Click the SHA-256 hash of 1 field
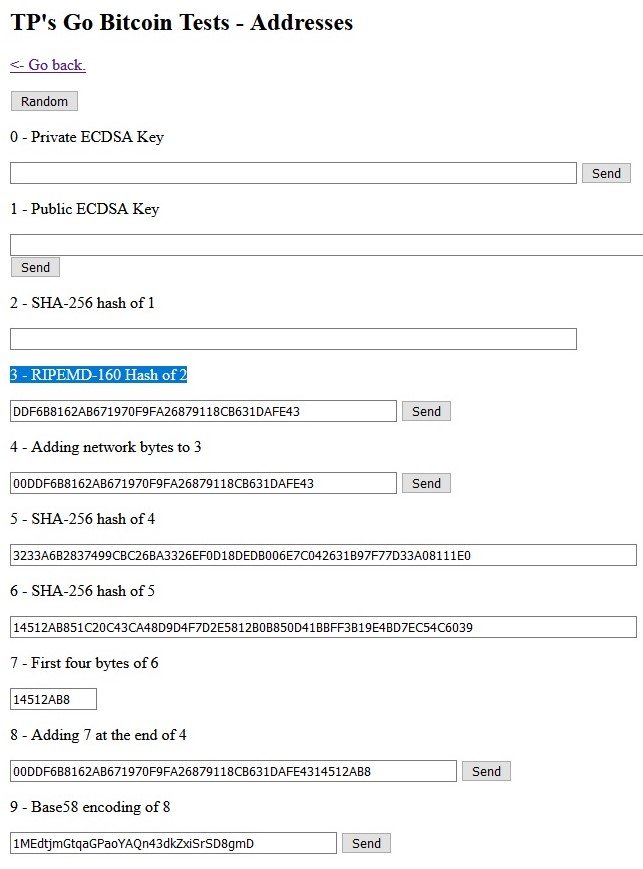643x869 pixels. click(293, 339)
